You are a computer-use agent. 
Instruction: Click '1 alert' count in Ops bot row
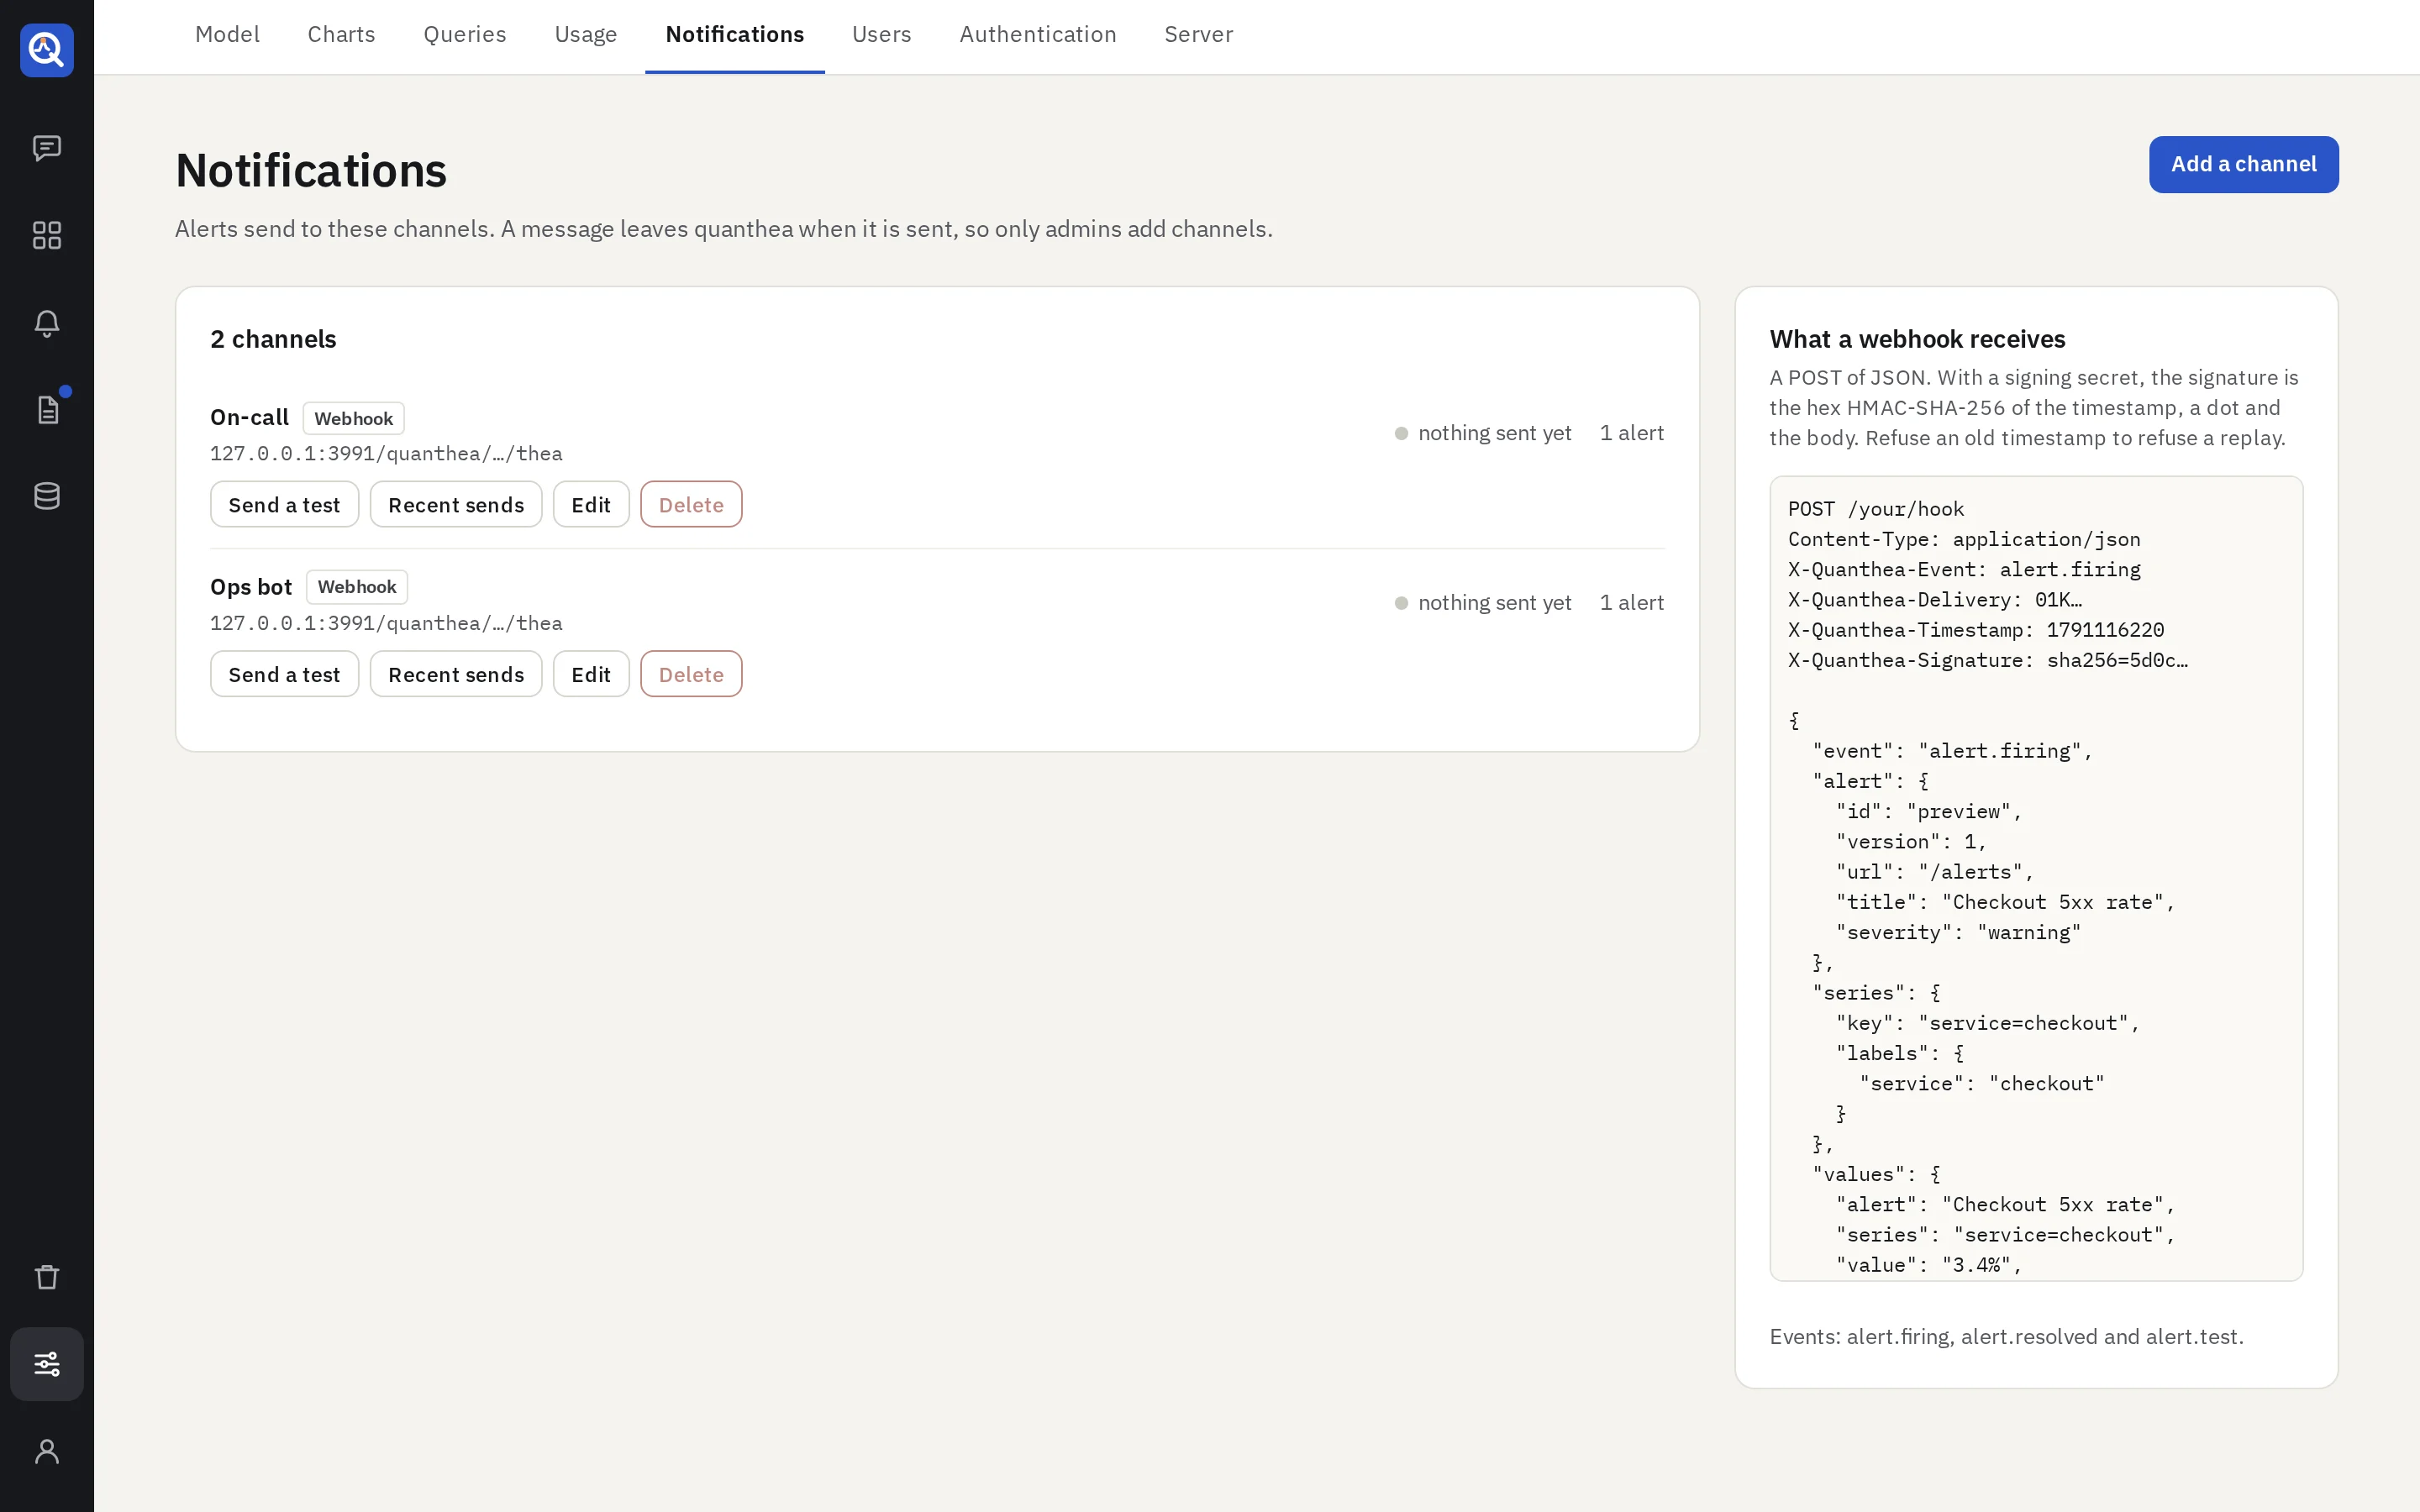(x=1631, y=603)
